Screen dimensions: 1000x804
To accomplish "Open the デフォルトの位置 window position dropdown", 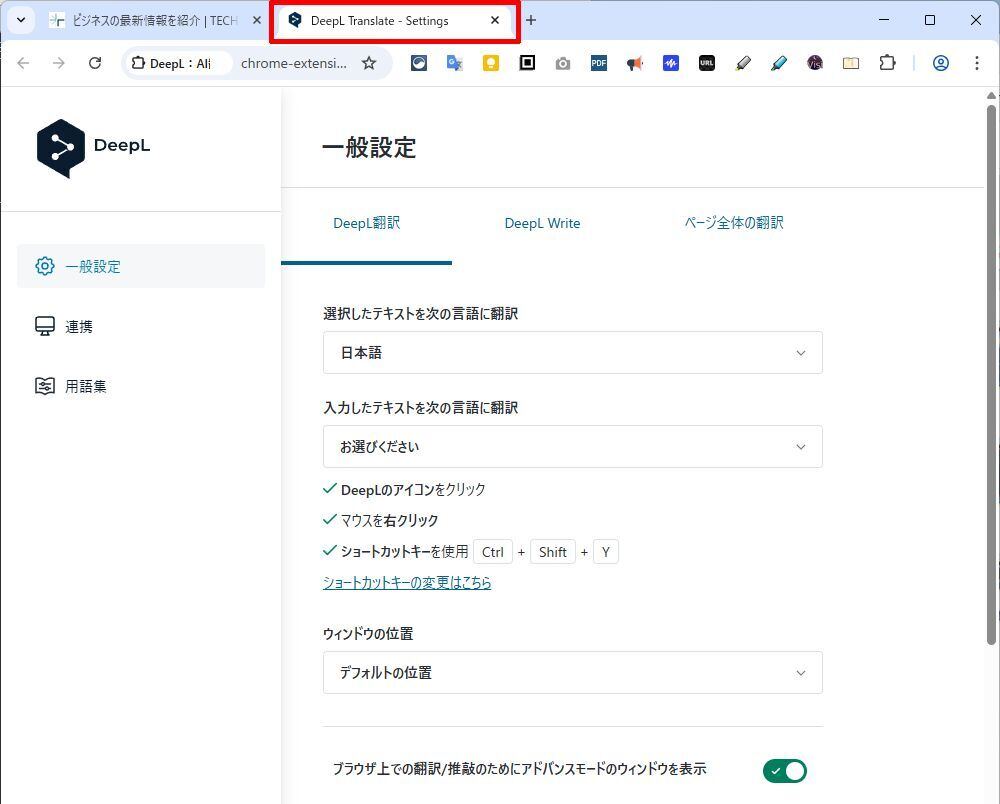I will 573,673.
